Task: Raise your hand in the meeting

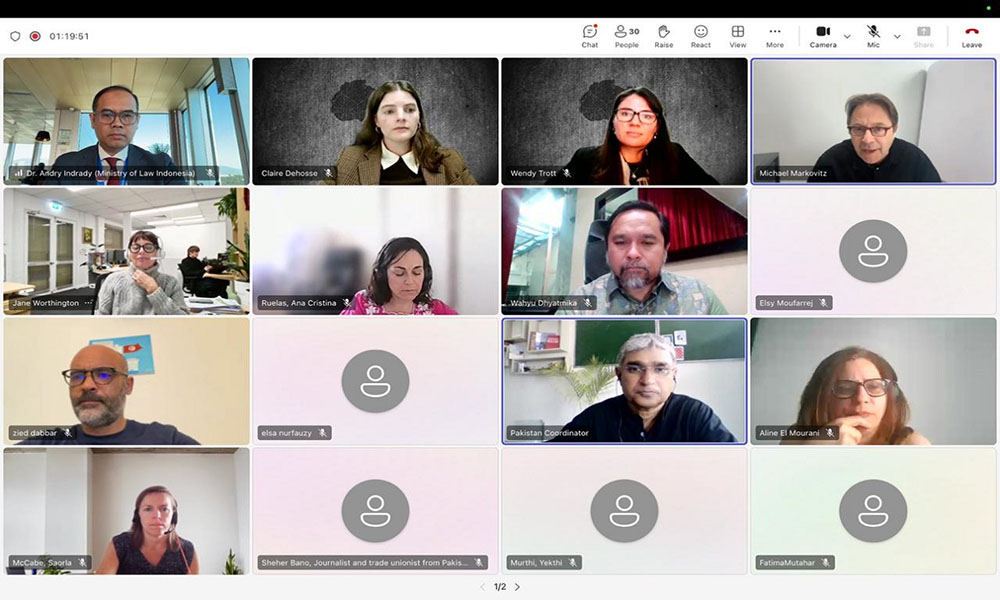Action: pos(664,36)
